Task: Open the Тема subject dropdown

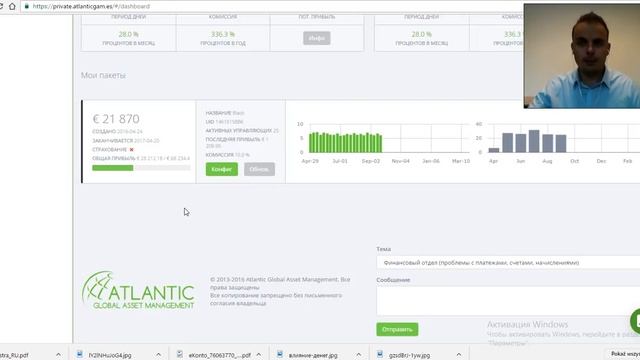Action: coord(508,262)
